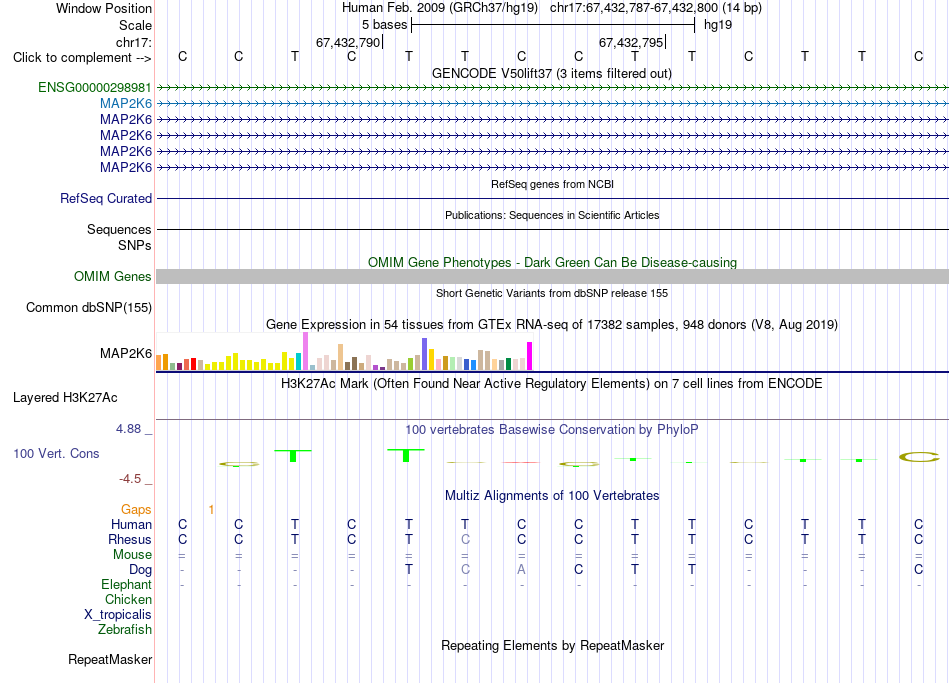Click the ENSG00000298981 gene label

click(95, 87)
